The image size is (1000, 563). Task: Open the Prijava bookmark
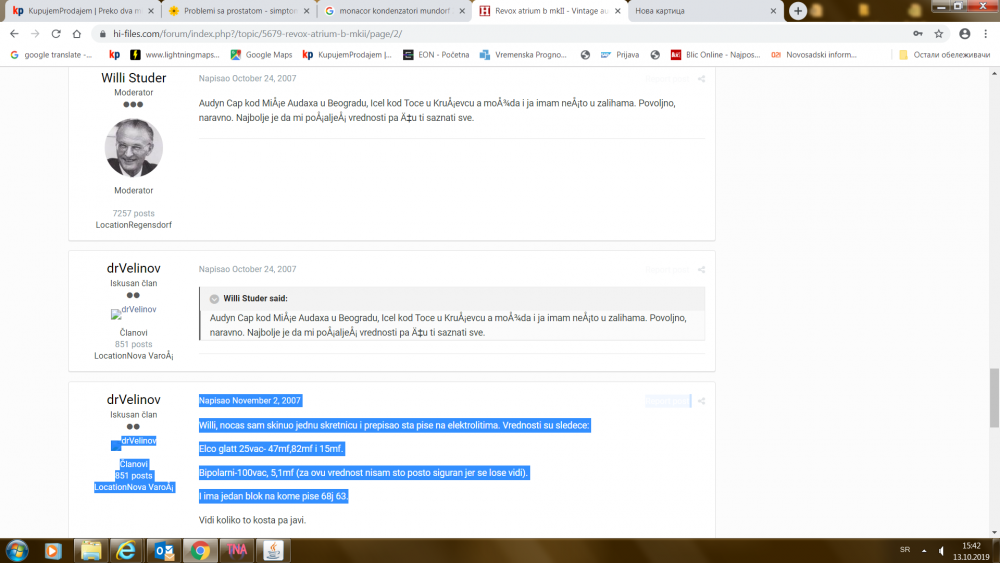(x=620, y=55)
